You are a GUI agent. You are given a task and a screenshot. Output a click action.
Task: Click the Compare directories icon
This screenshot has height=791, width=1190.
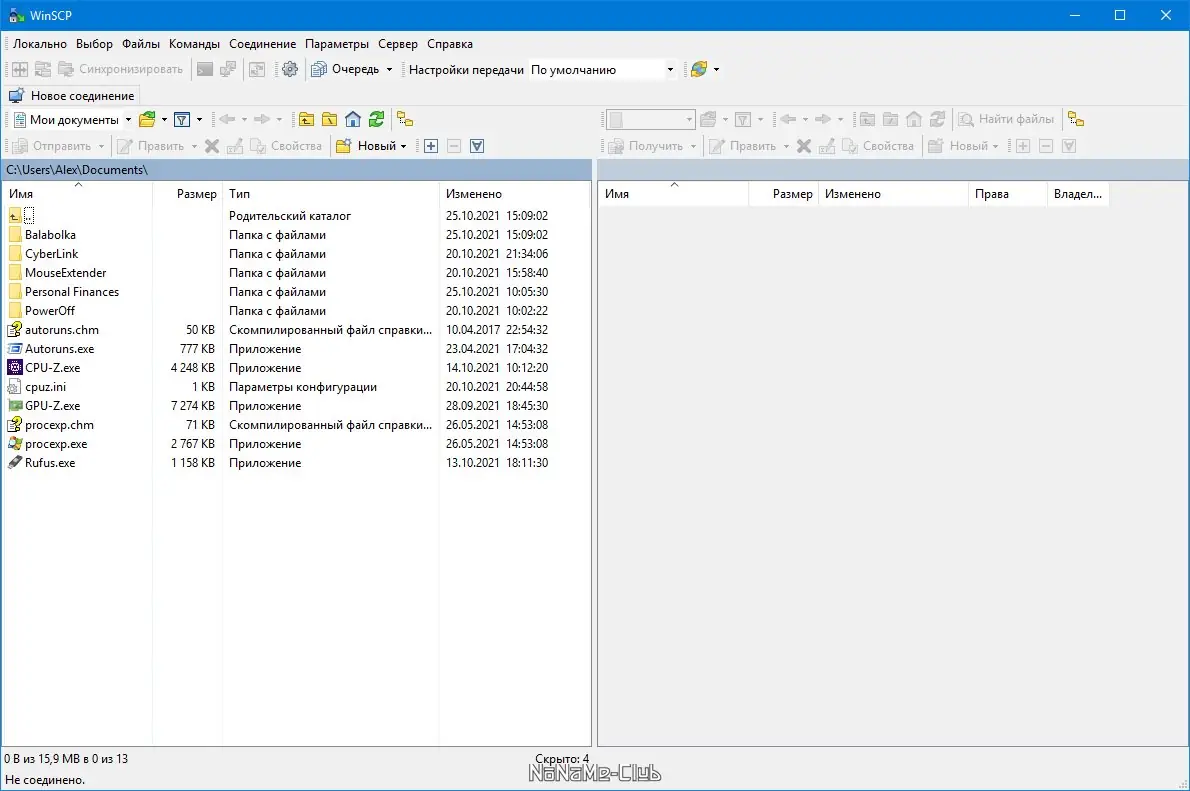pyautogui.click(x=20, y=69)
